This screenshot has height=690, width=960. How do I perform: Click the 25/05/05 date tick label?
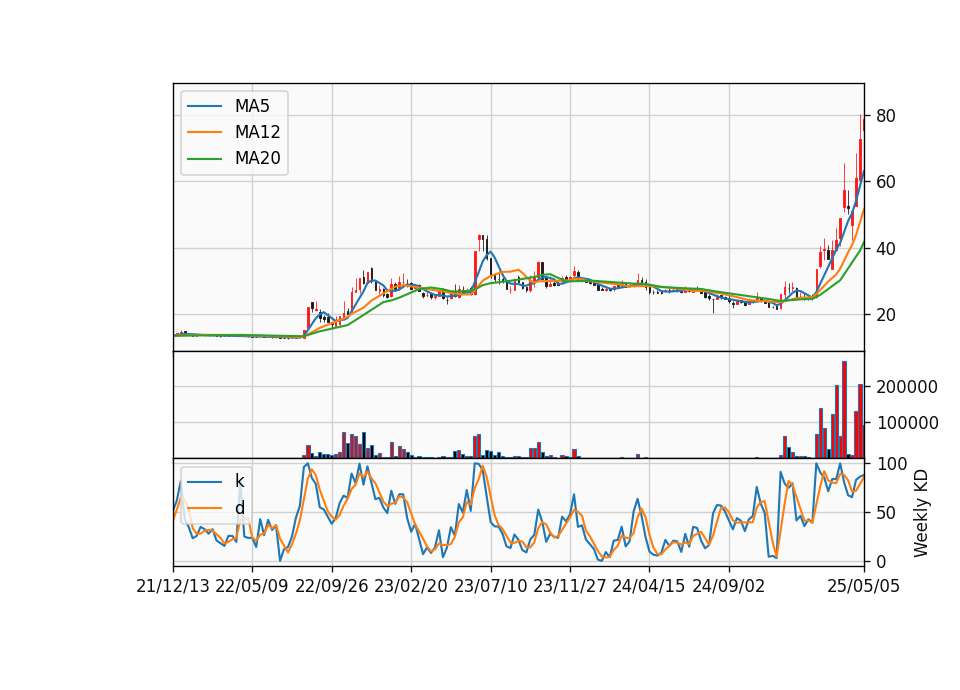(x=864, y=587)
